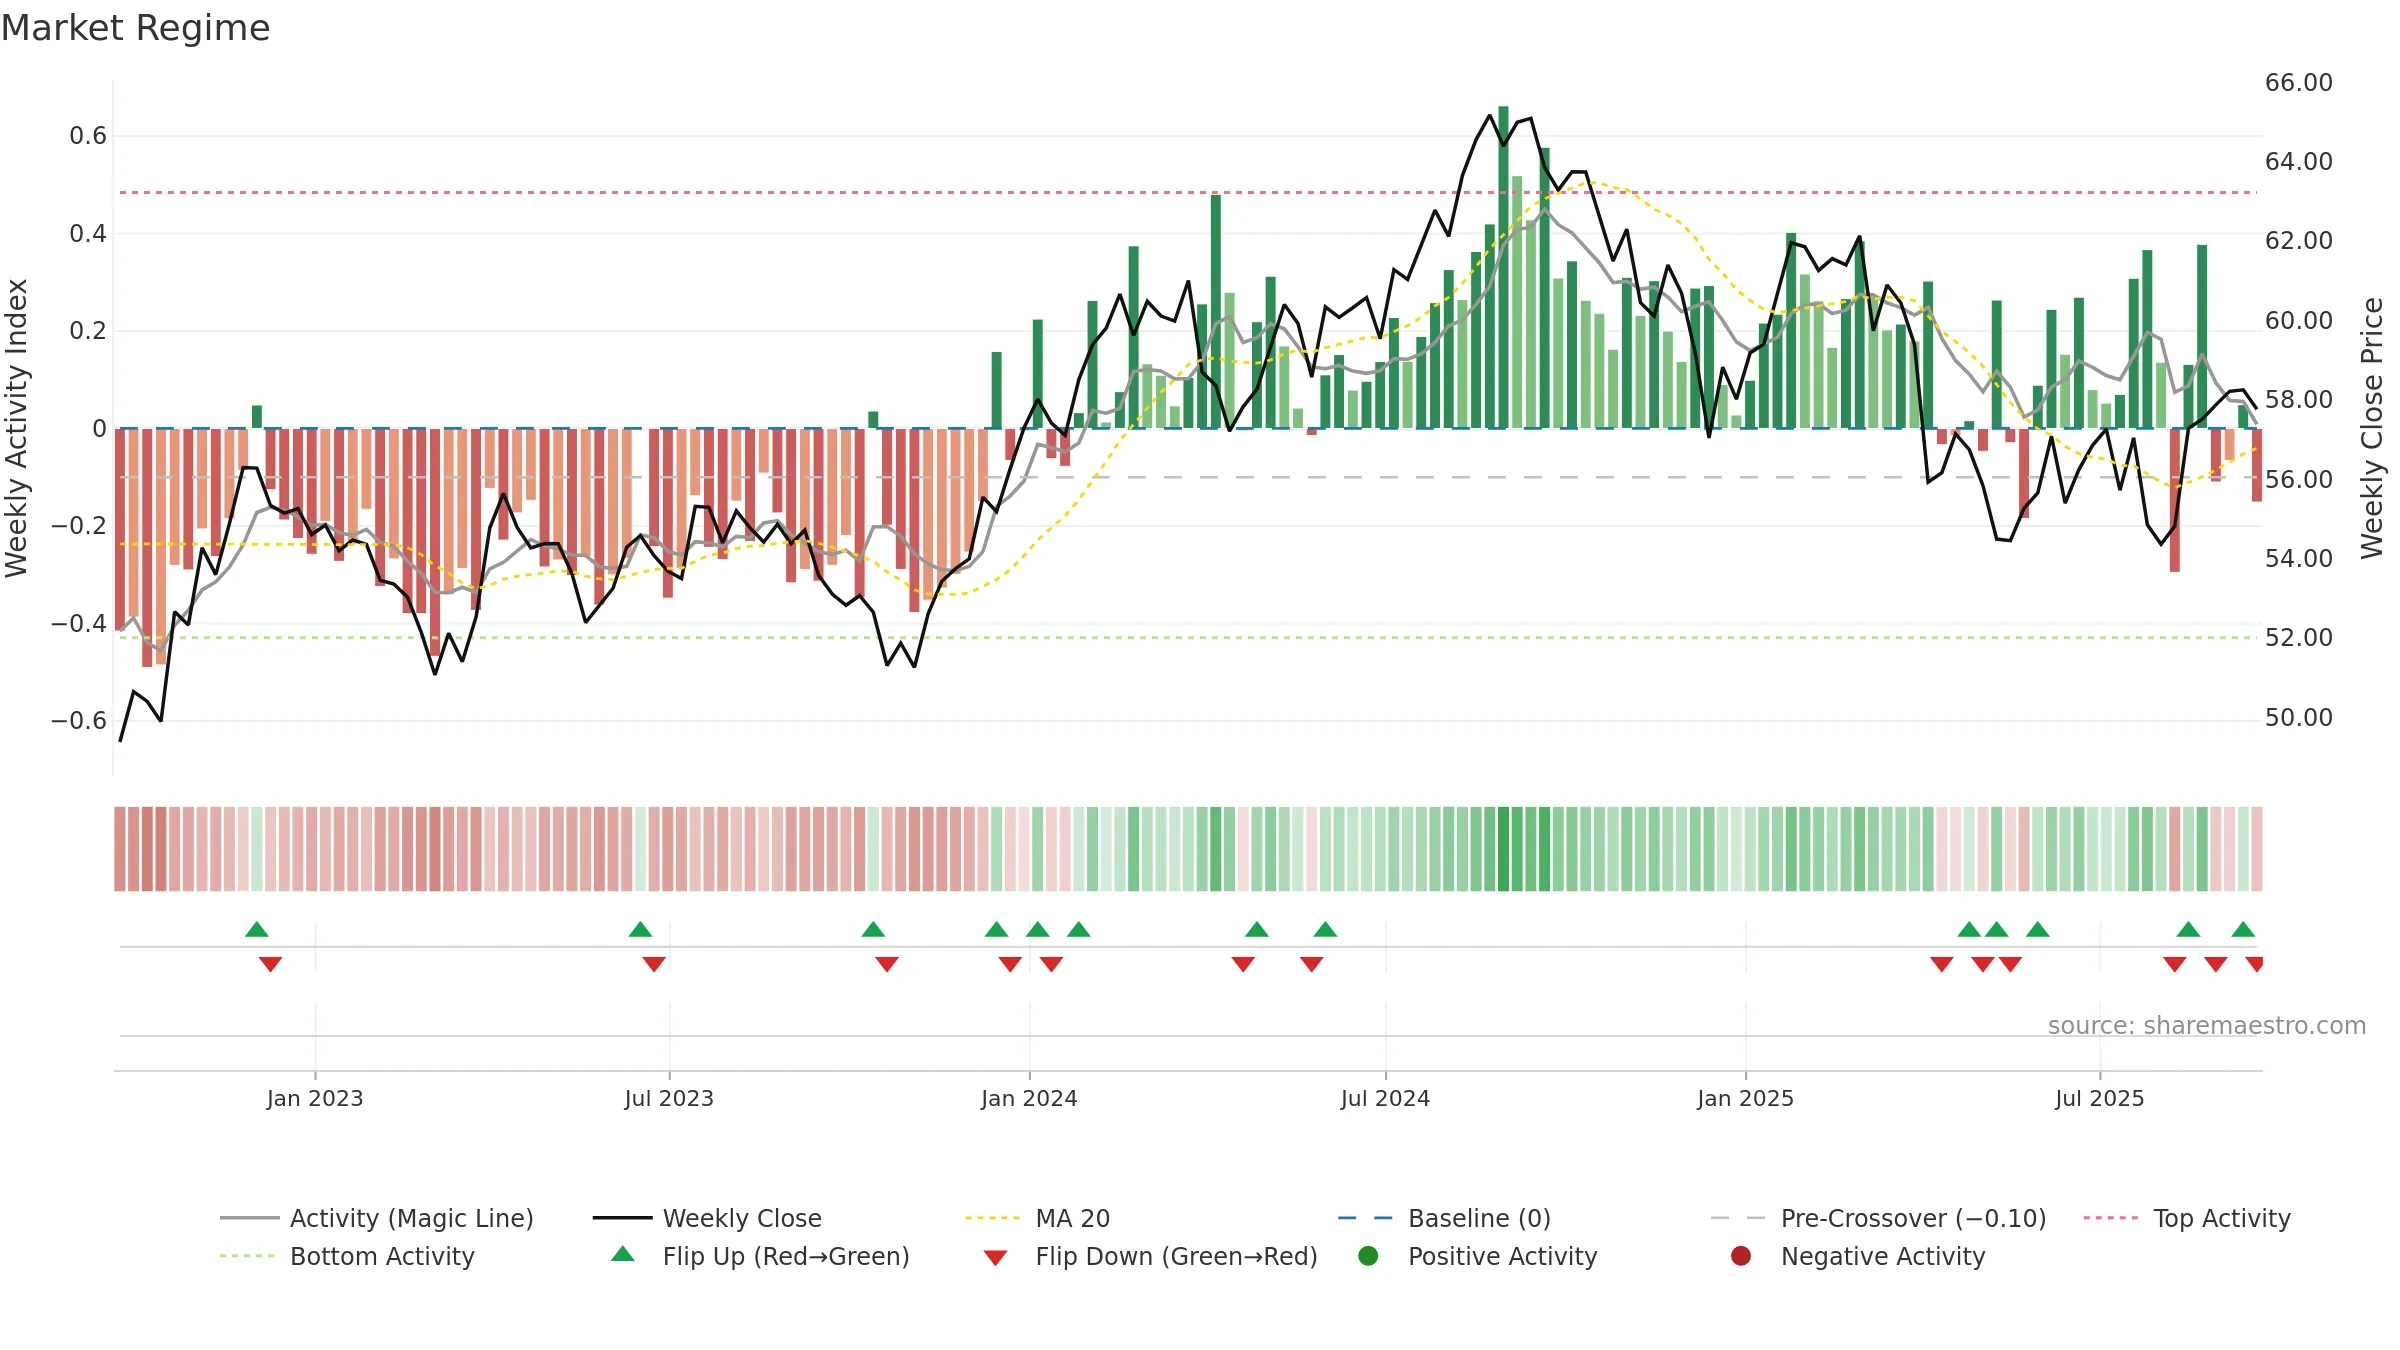Viewport: 2400px width, 1350px height.
Task: Click the last red activity bar at chart's right end
Action: click(2257, 465)
